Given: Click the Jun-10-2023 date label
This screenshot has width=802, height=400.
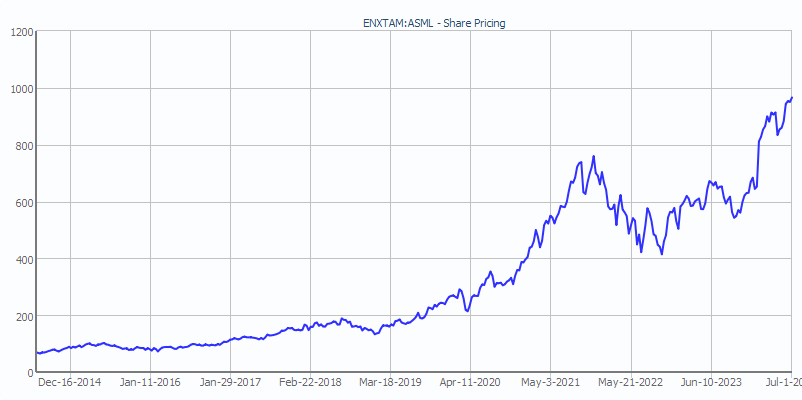Looking at the screenshot, I should pyautogui.click(x=711, y=382).
